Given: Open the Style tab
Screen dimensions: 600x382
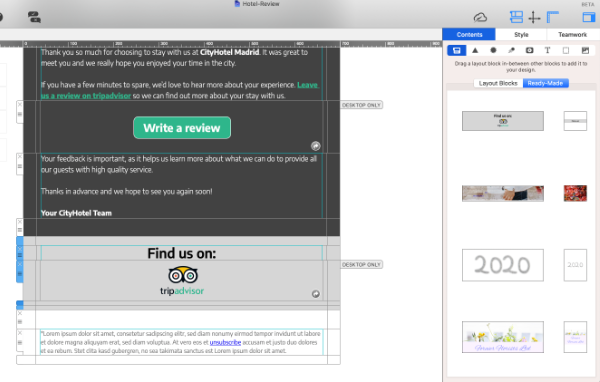Looking at the screenshot, I should point(521,34).
